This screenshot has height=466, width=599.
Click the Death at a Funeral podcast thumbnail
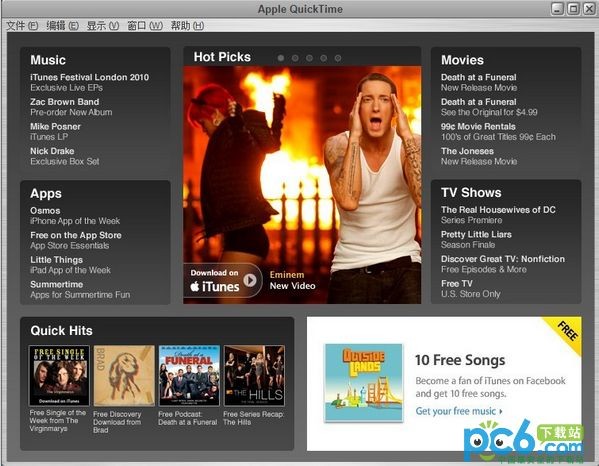189,375
